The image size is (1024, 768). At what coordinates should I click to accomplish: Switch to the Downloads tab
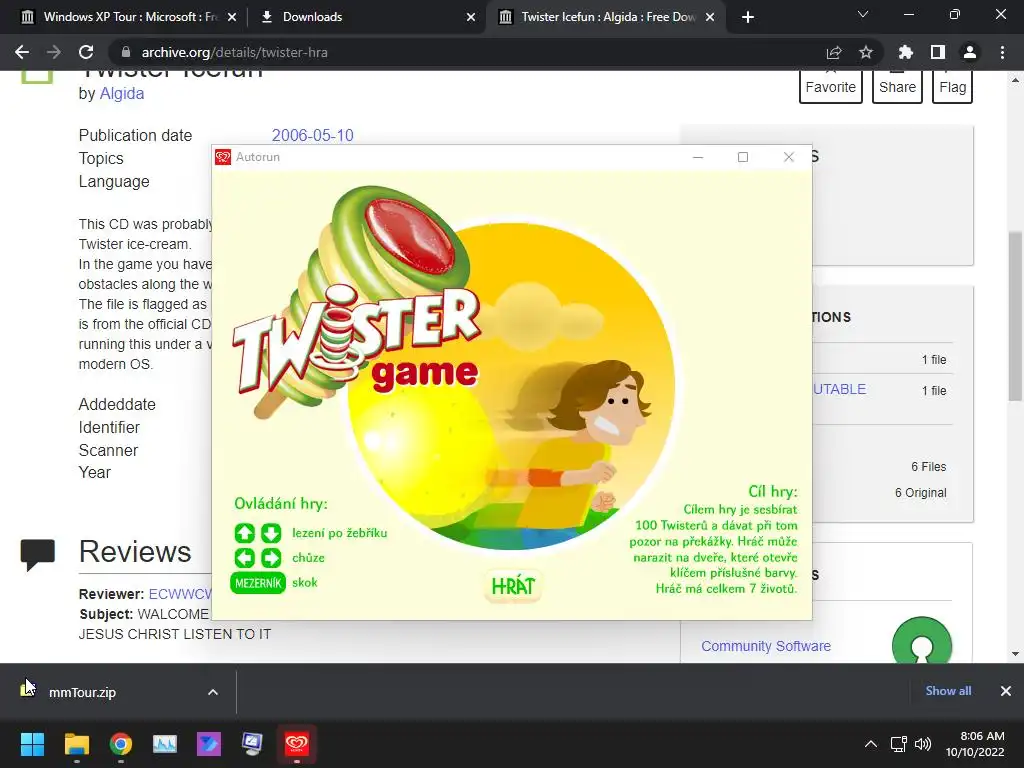pyautogui.click(x=368, y=17)
